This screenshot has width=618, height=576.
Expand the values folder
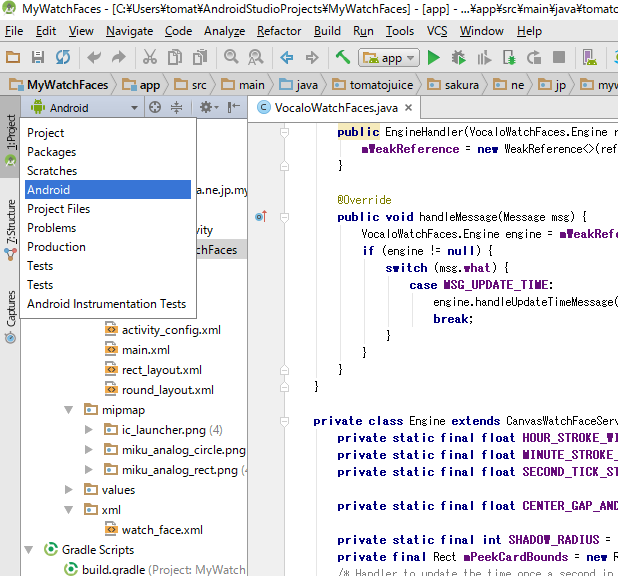[x=69, y=490]
